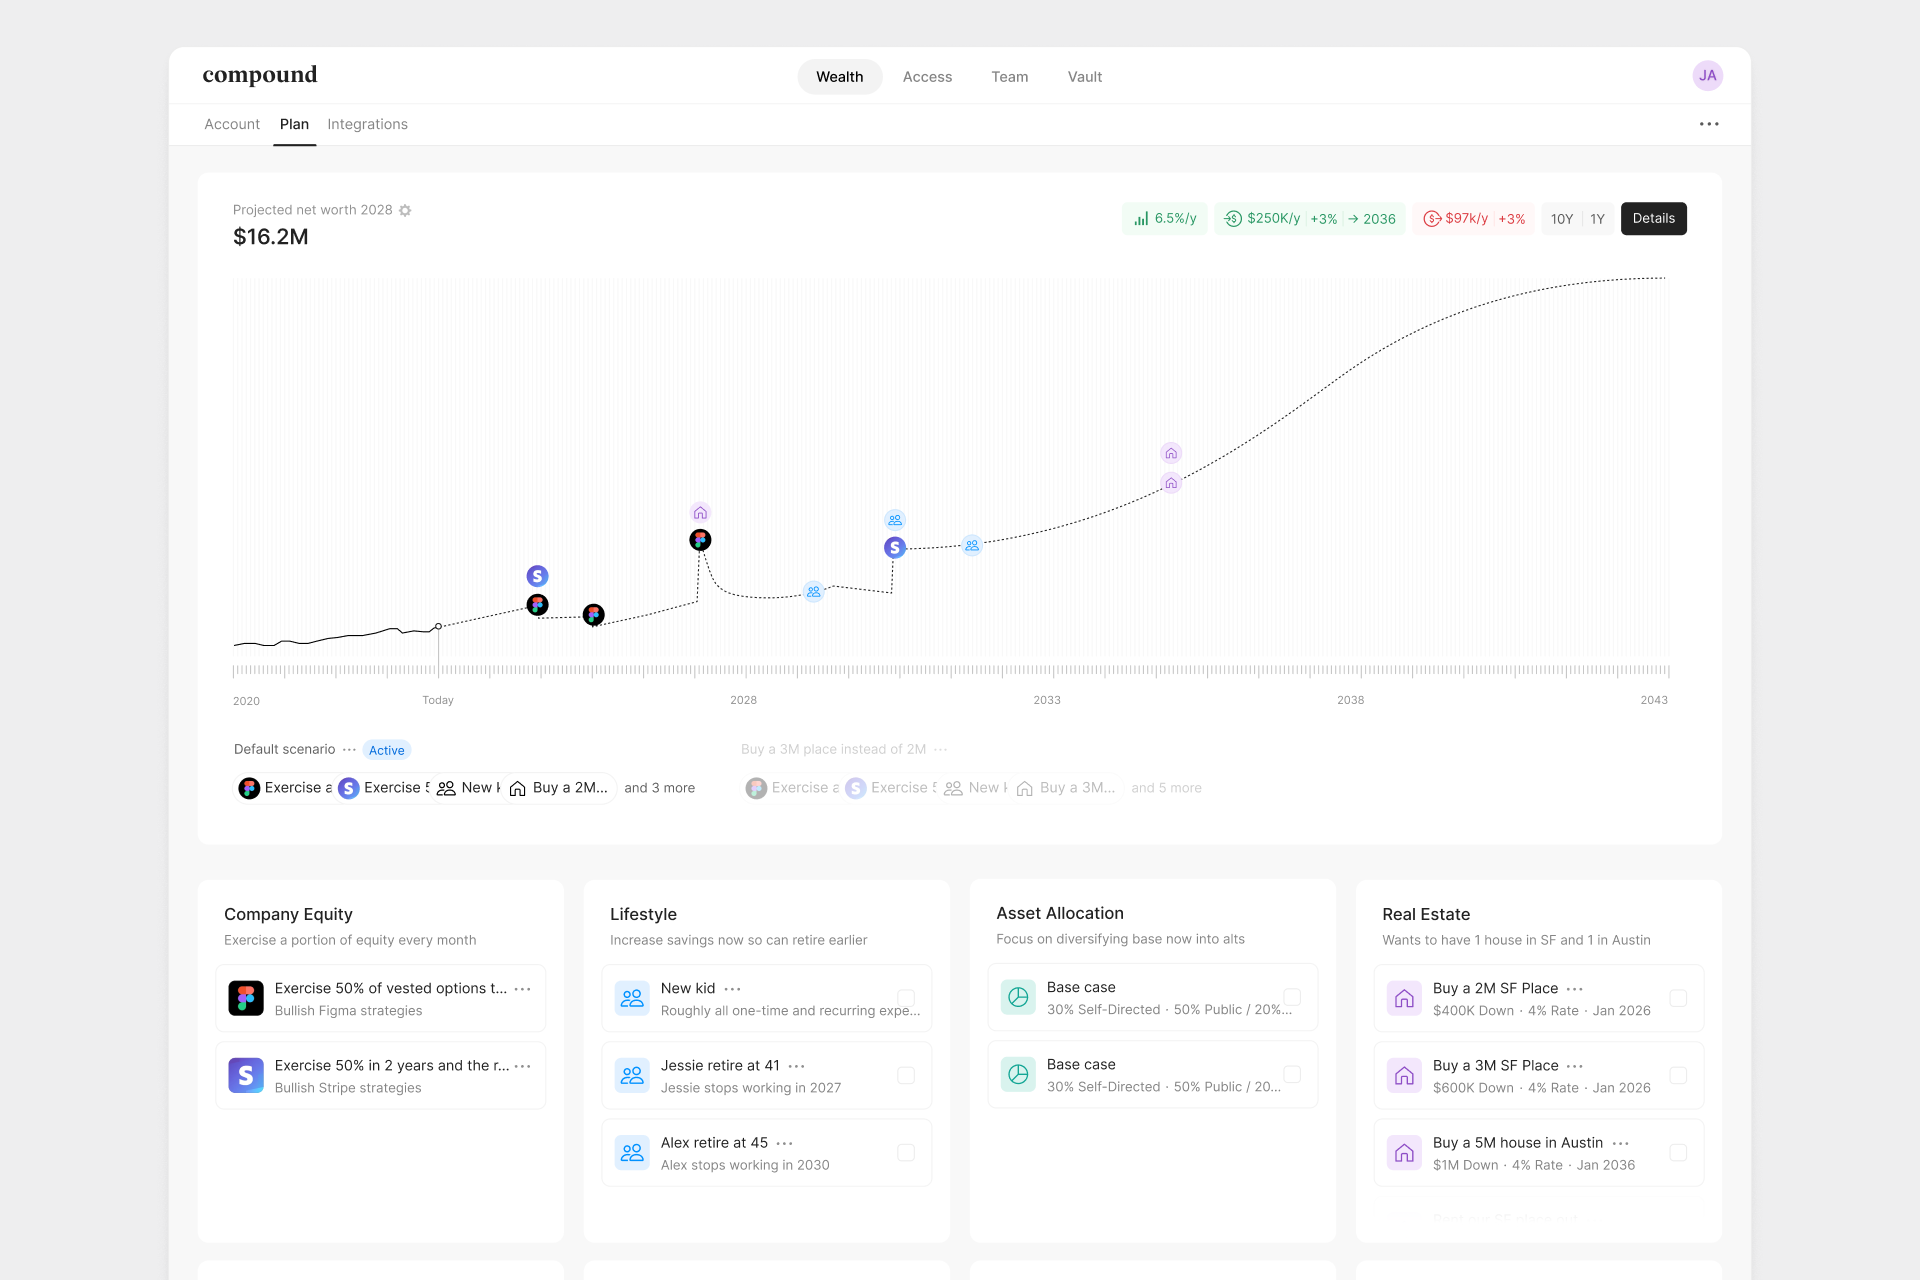Click the people icon on Alex retire at 45
Screen dimensions: 1920x1280
tap(632, 1152)
